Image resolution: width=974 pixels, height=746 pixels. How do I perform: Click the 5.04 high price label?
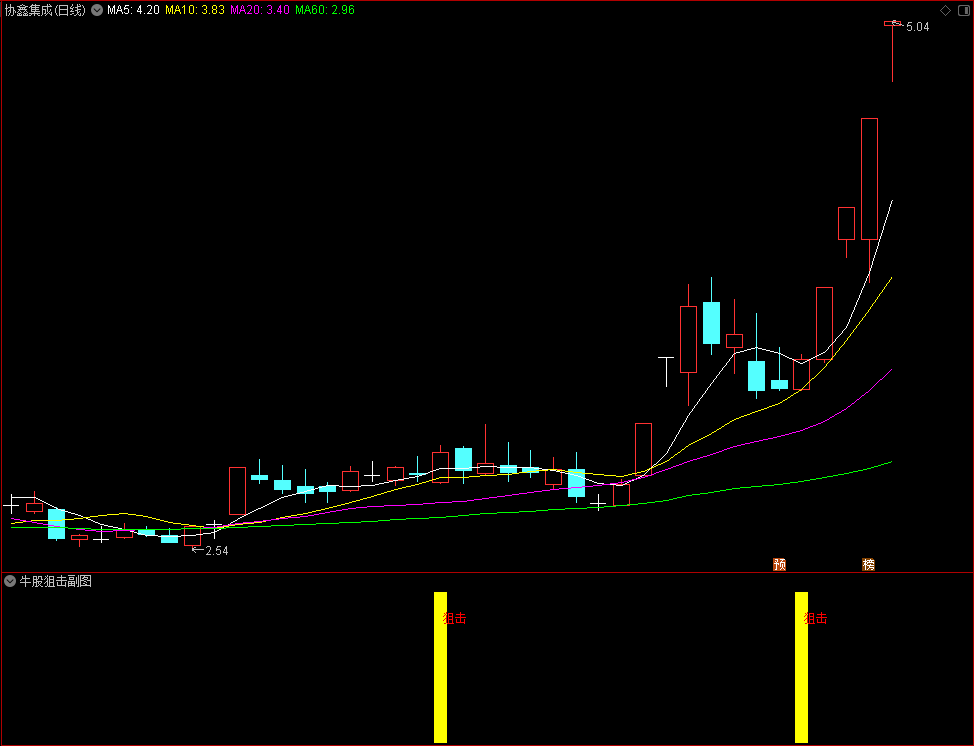pos(917,27)
